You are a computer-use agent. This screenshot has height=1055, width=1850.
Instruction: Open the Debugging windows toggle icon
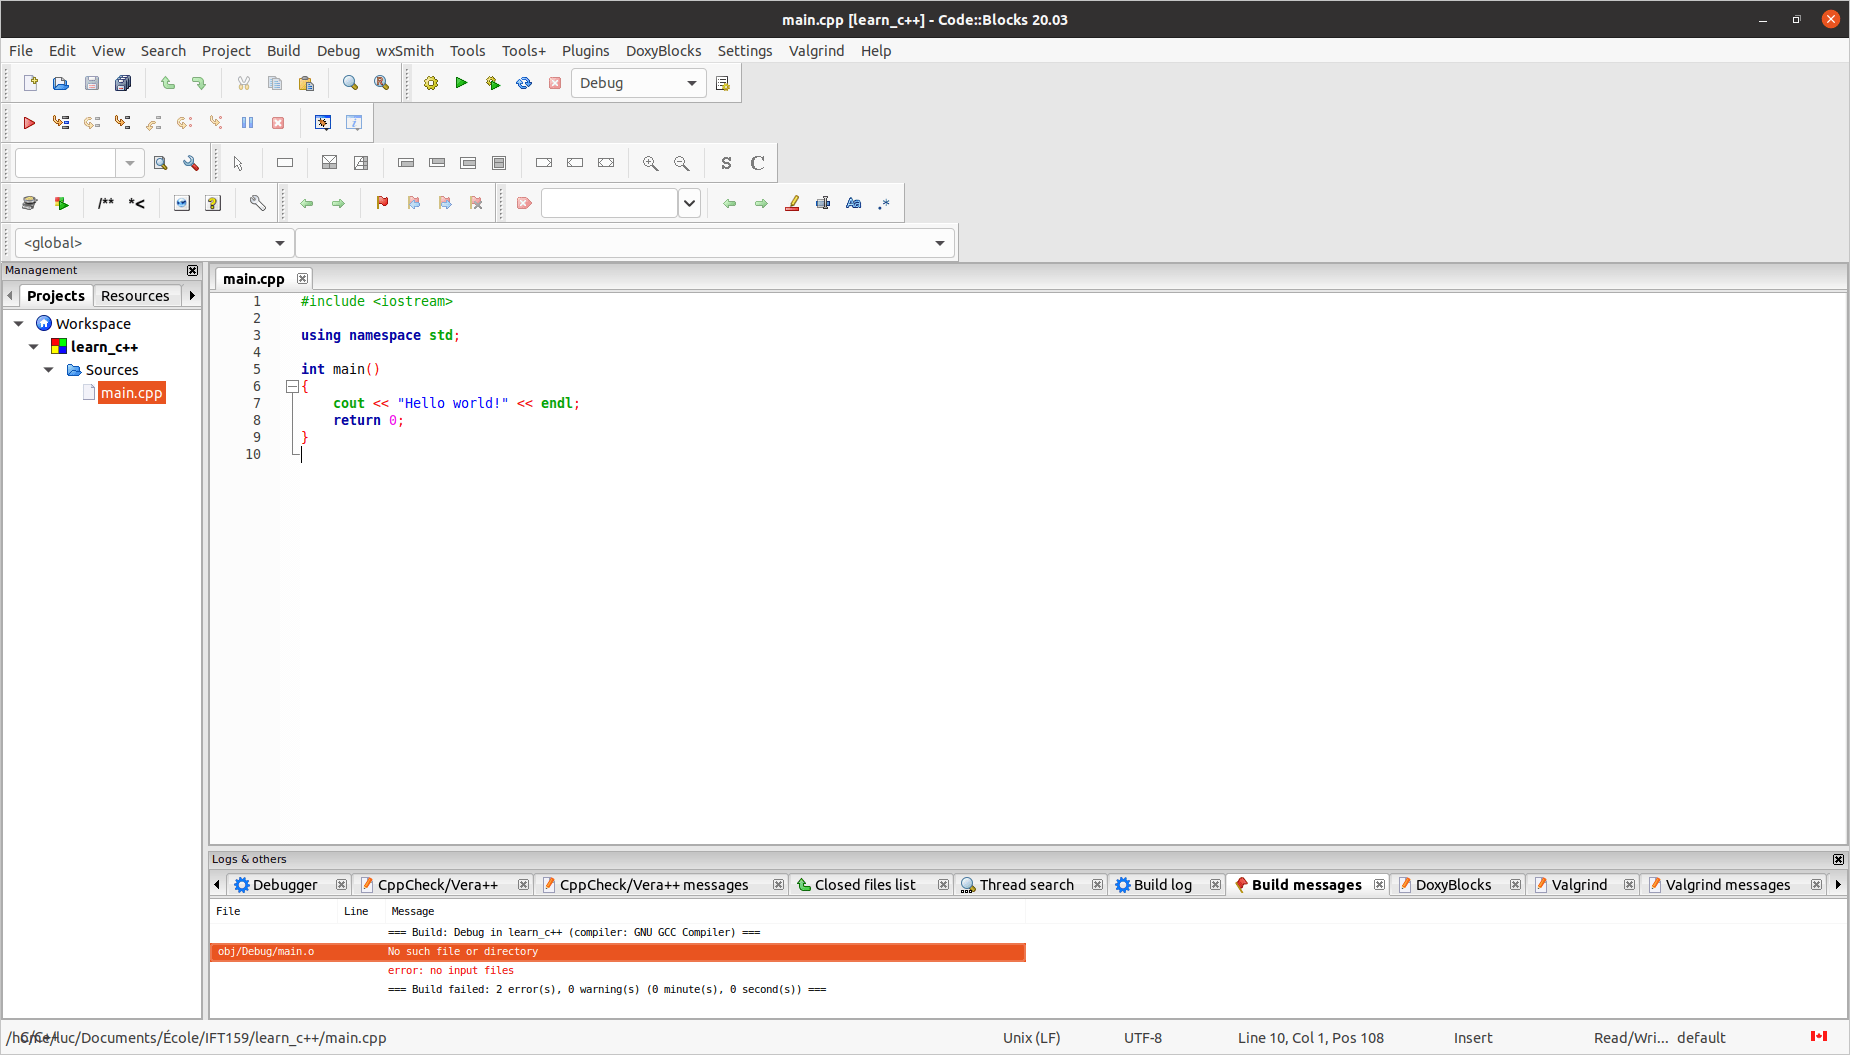323,122
